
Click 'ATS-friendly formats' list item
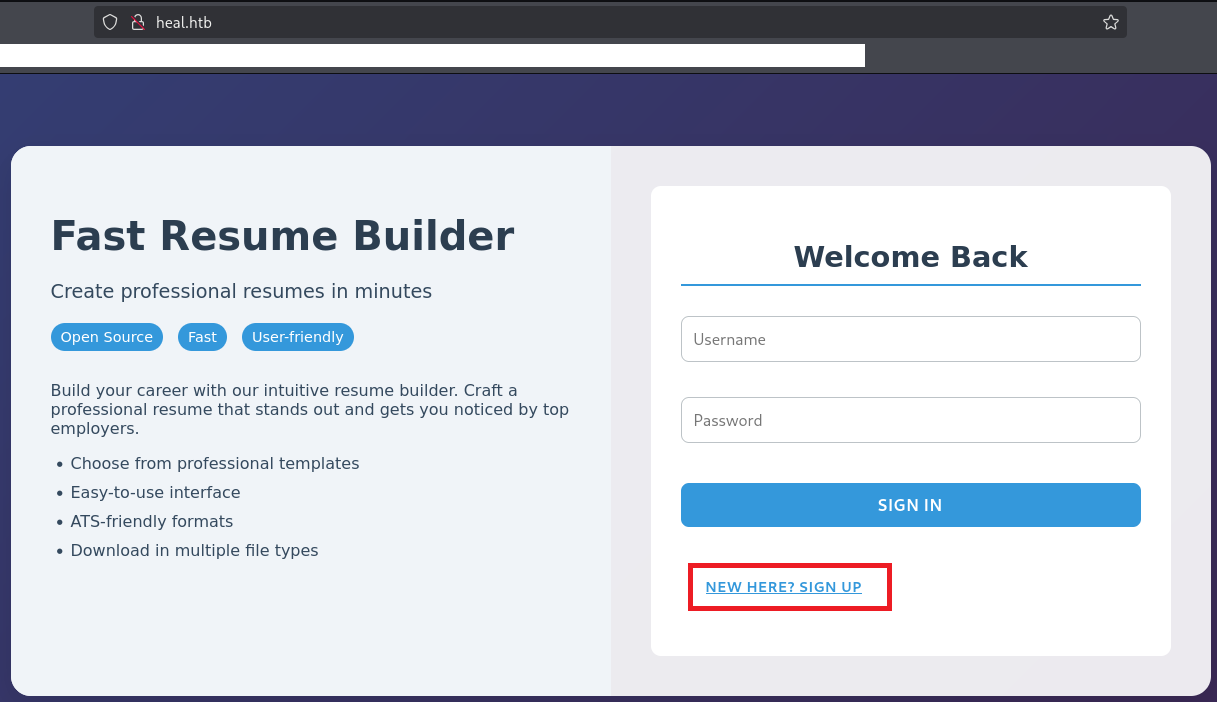click(x=151, y=521)
